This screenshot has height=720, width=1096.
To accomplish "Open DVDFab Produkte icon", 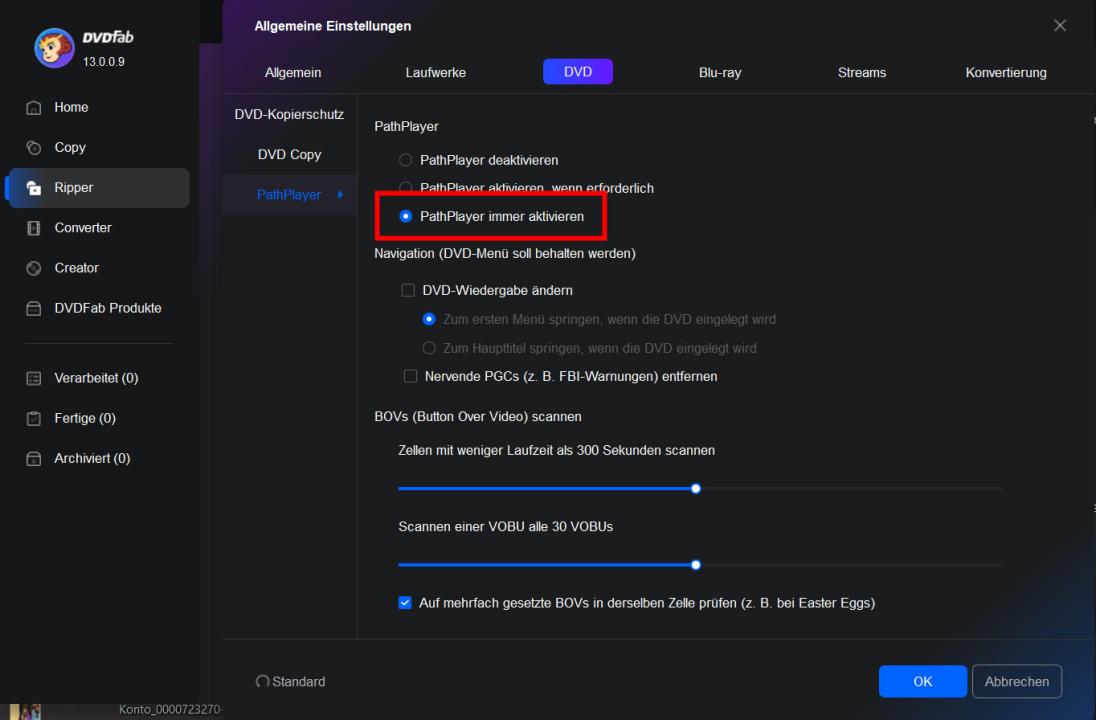I will 34,308.
